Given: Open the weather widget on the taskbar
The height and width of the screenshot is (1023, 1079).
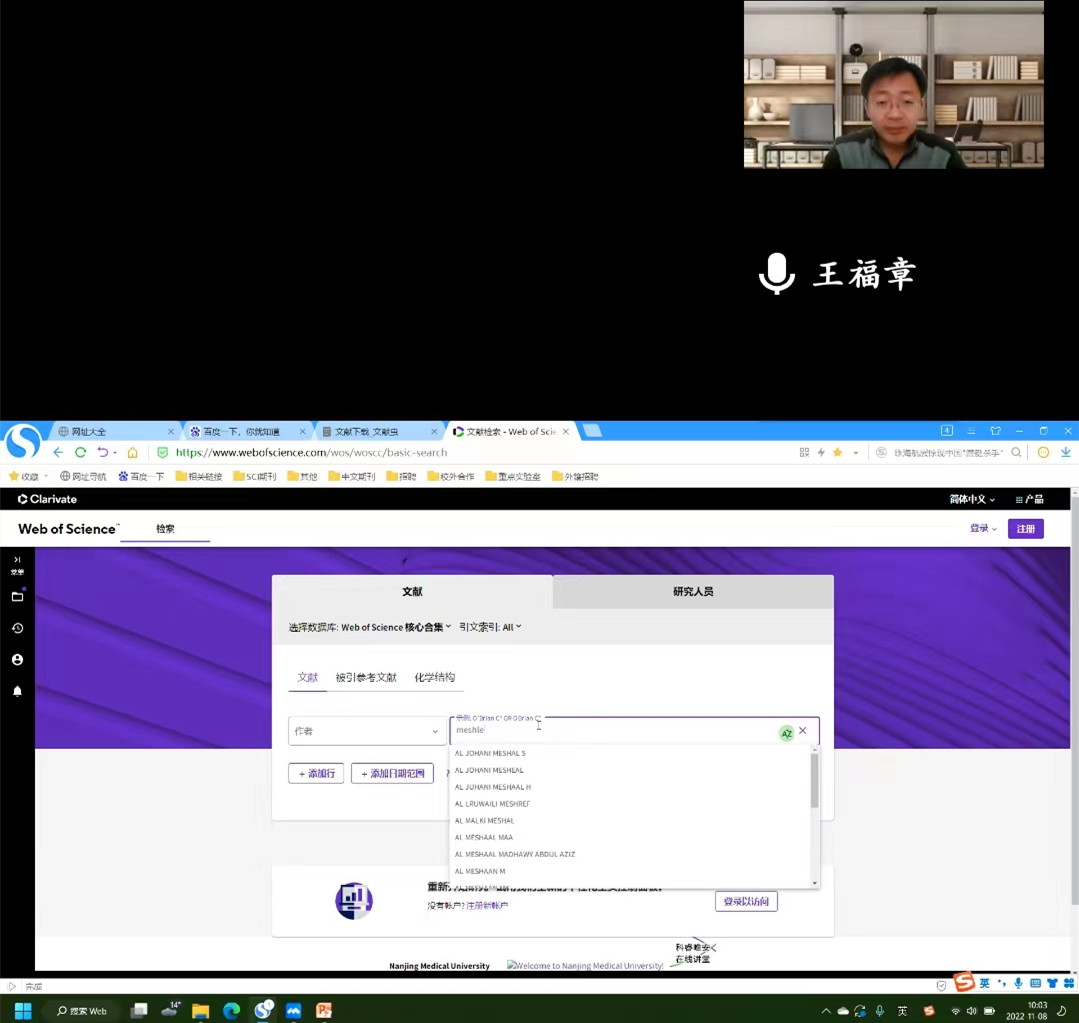Looking at the screenshot, I should point(170,1010).
